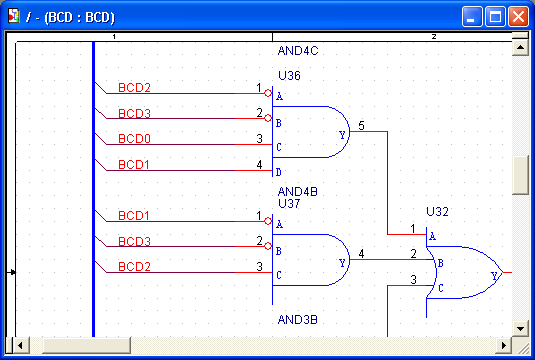Select the AND3B part value text
535x360 pixels.
tap(298, 320)
